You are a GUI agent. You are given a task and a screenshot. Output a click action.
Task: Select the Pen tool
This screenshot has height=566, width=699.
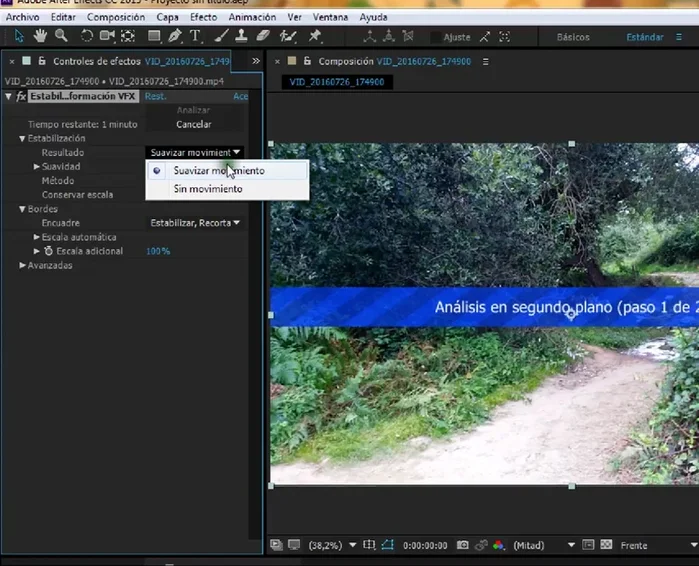175,36
